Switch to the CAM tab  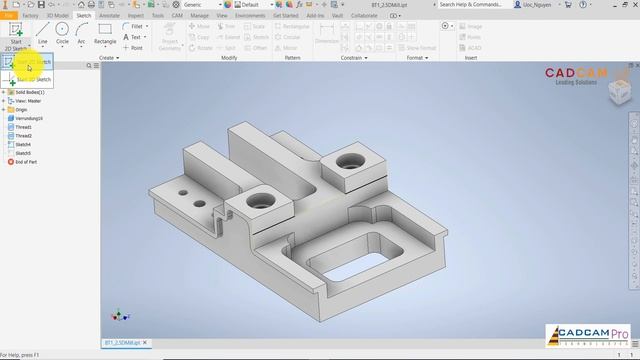coord(177,16)
